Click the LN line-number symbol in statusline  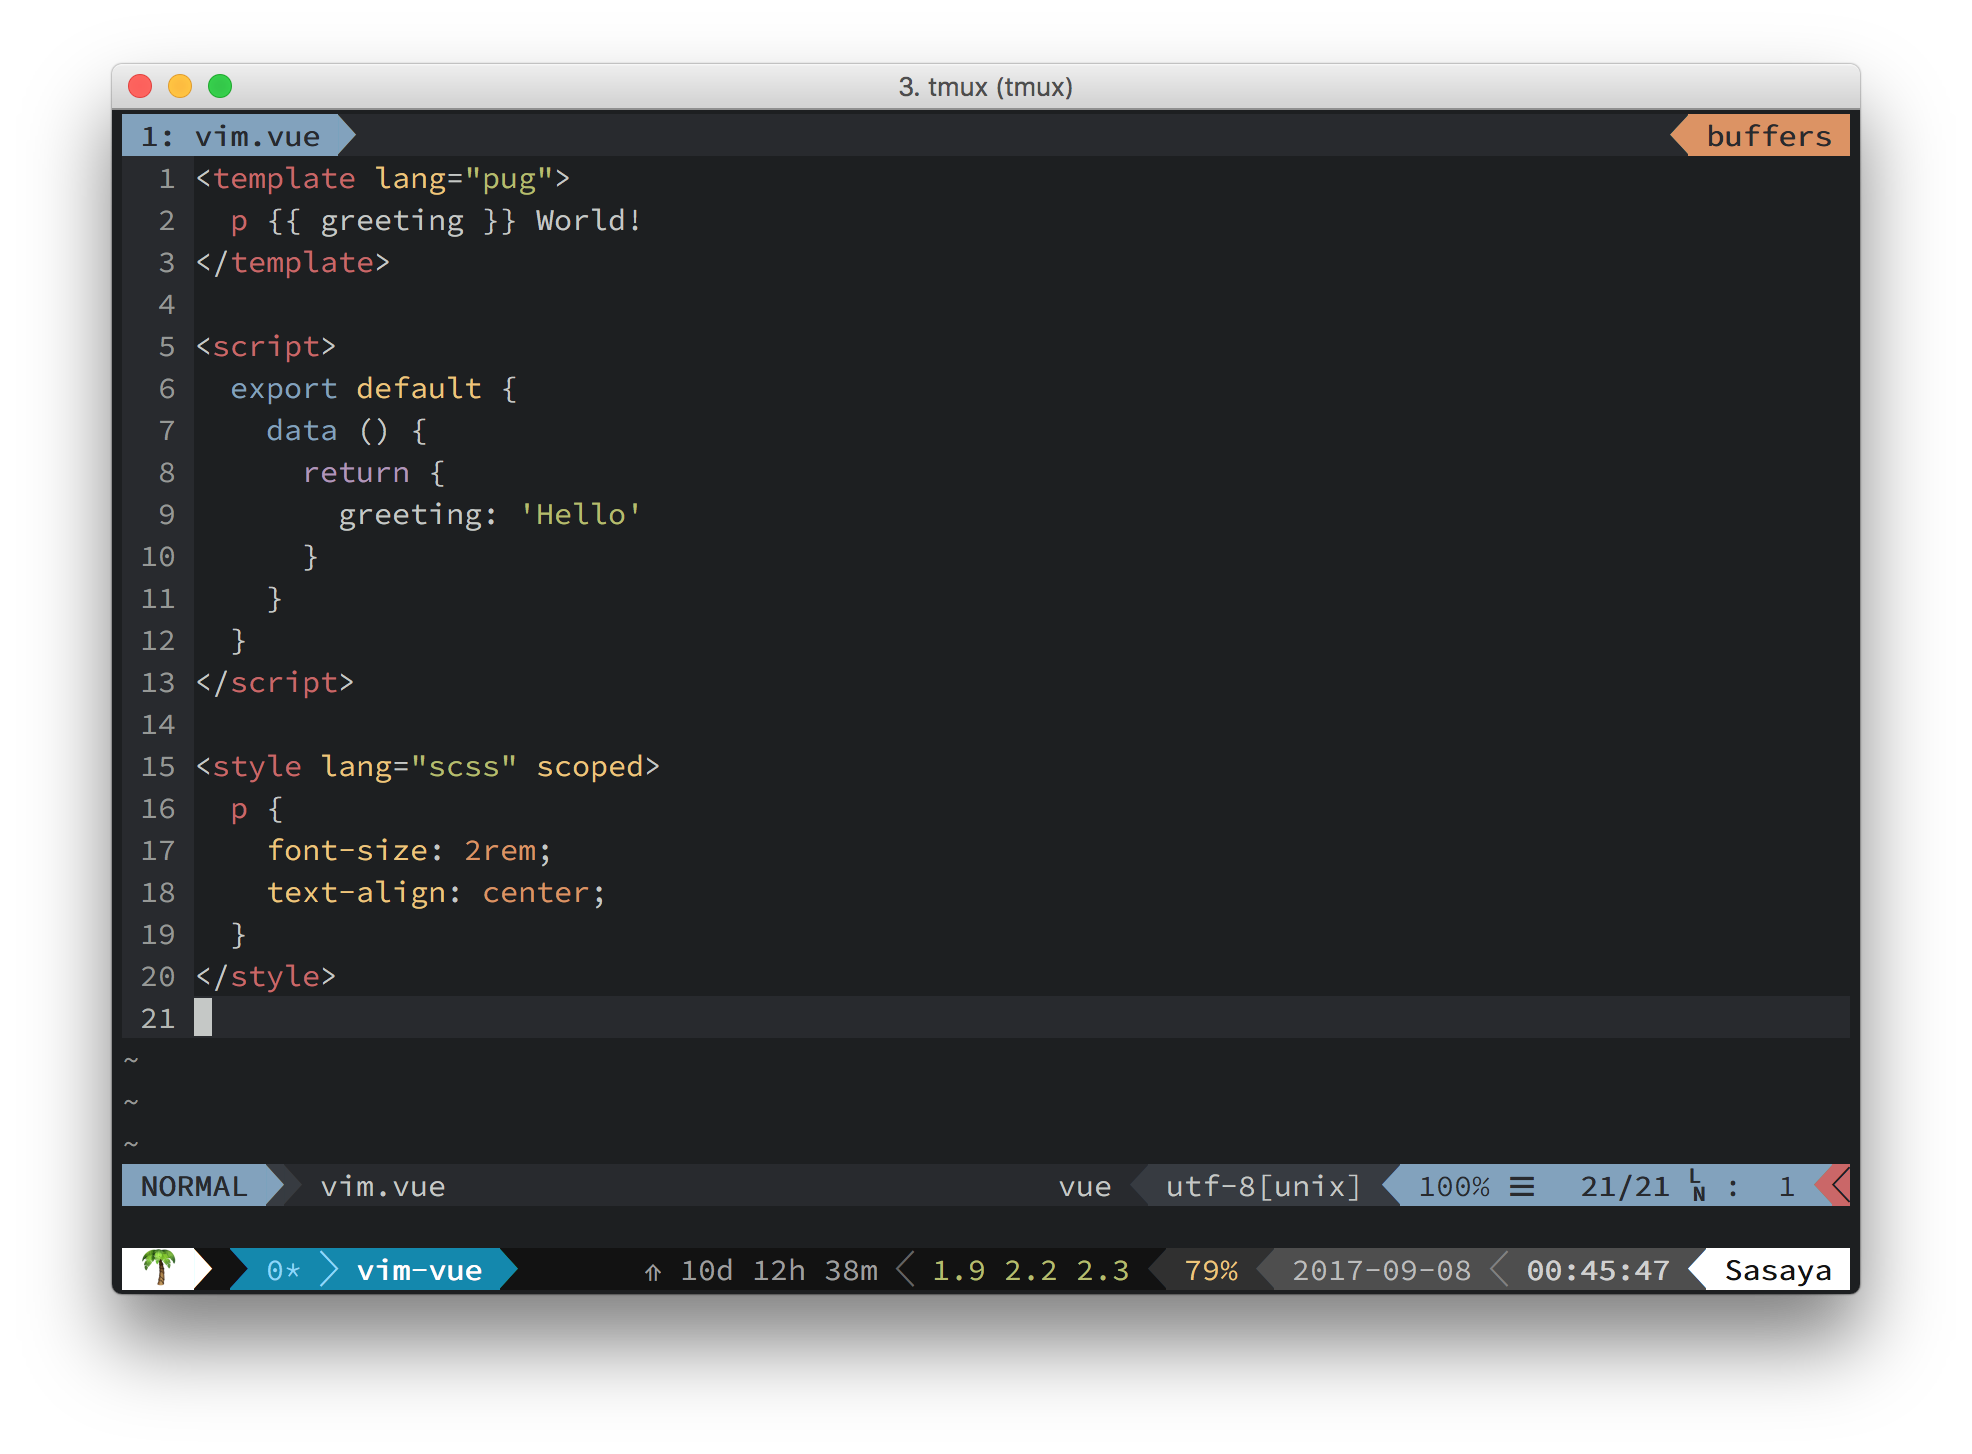click(x=1697, y=1185)
